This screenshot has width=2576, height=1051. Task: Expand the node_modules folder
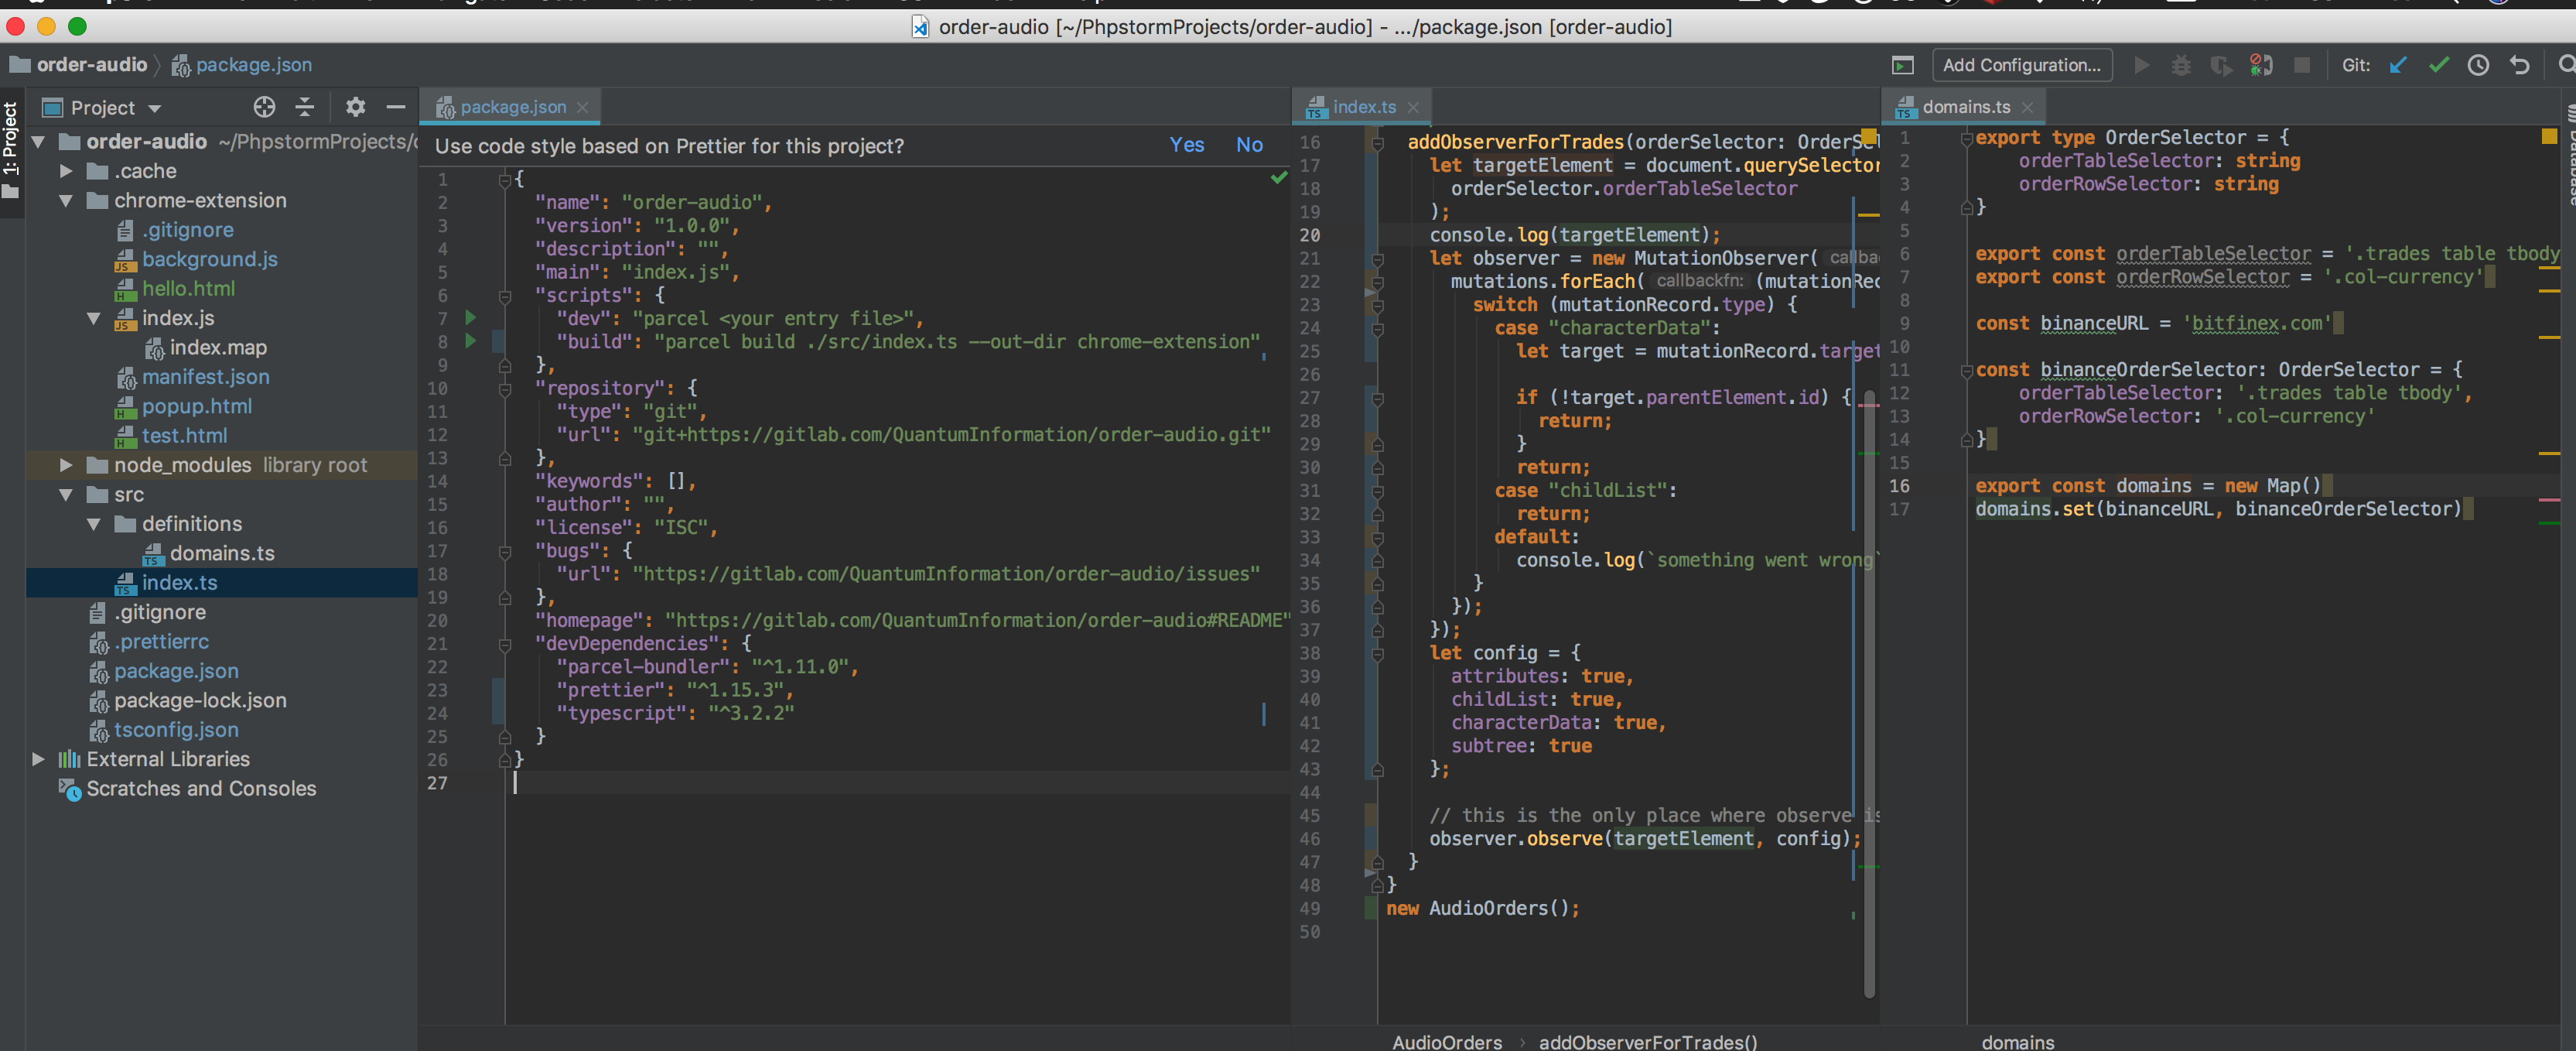66,465
